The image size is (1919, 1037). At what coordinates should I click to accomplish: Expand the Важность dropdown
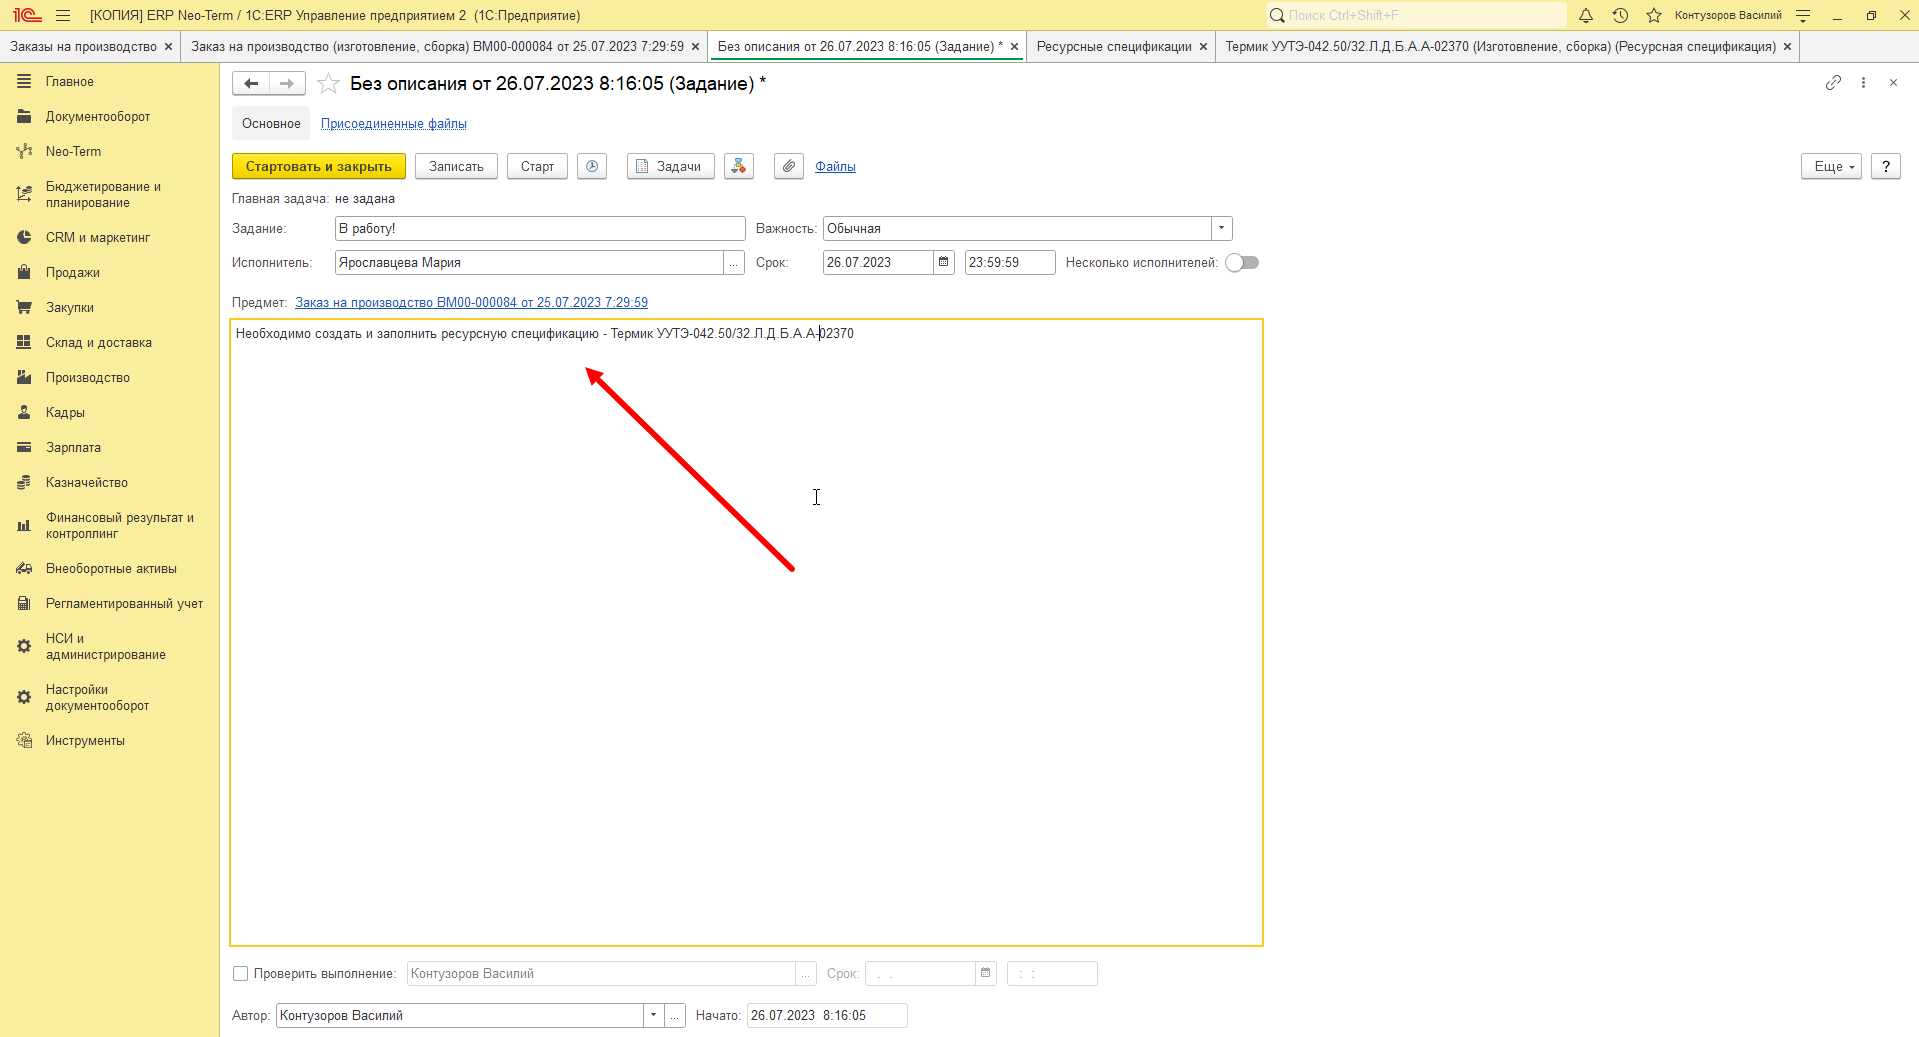(x=1221, y=228)
